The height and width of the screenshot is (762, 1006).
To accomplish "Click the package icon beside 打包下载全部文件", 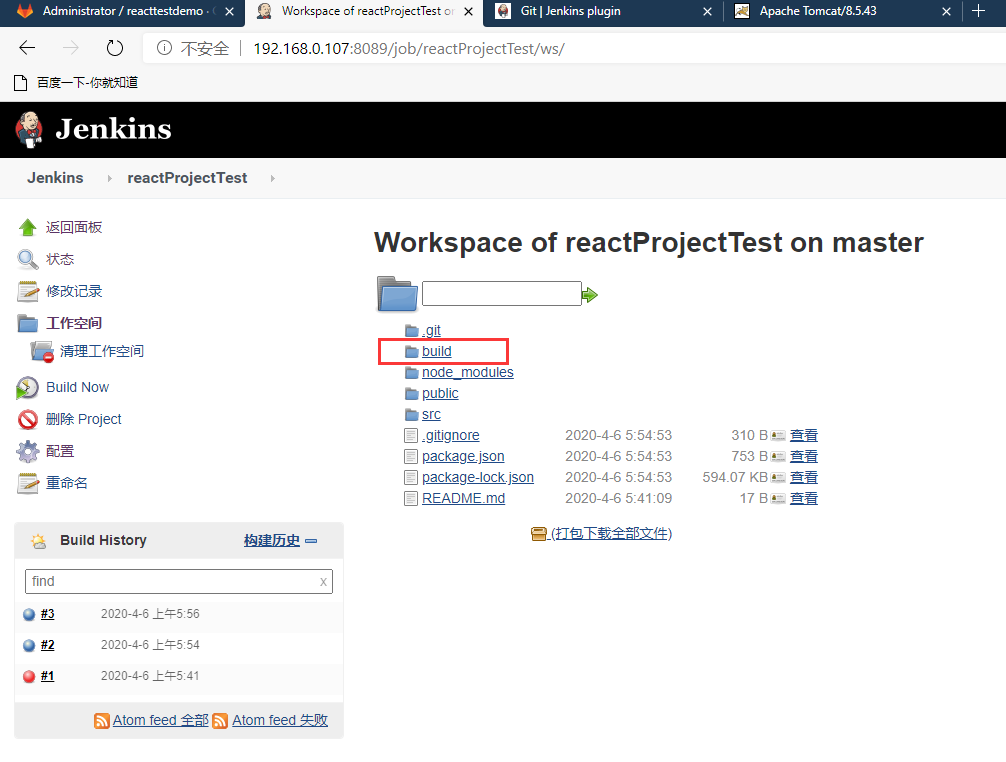I will pyautogui.click(x=538, y=534).
